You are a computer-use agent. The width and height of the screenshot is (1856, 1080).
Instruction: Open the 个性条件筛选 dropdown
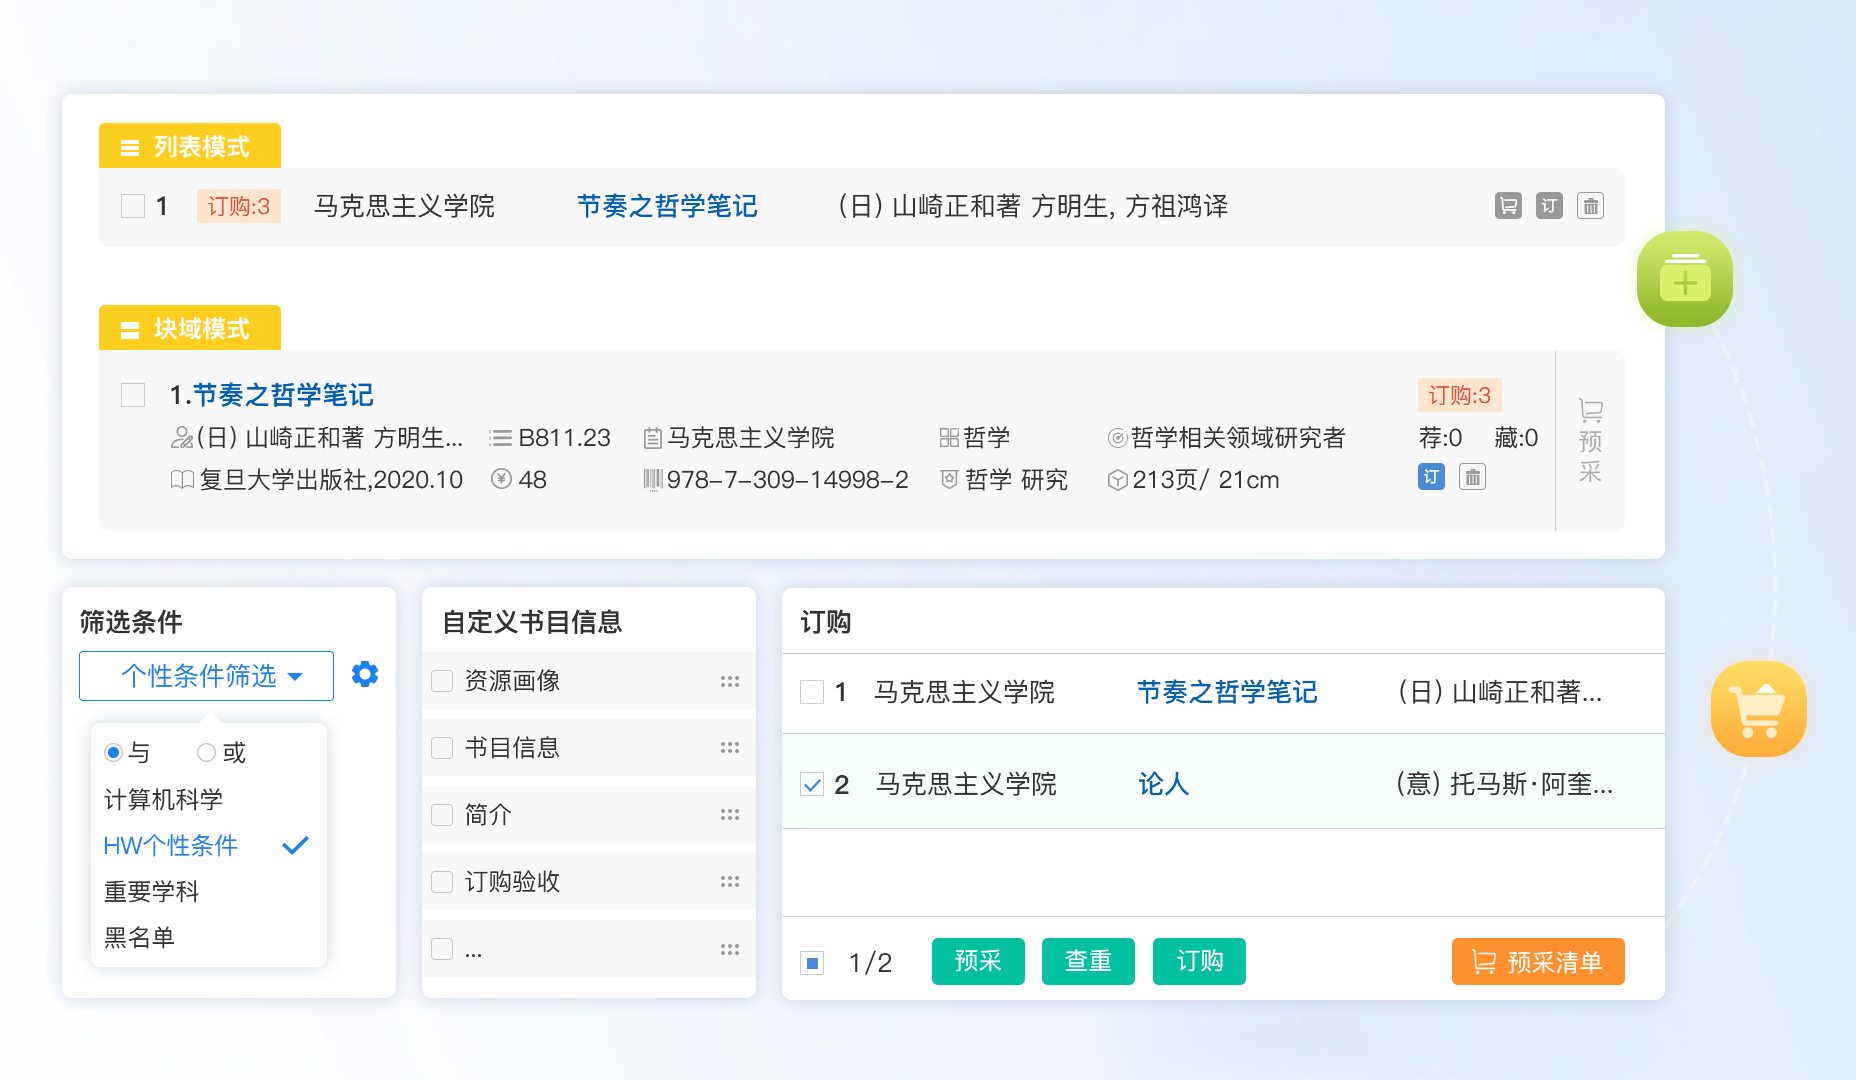point(206,676)
